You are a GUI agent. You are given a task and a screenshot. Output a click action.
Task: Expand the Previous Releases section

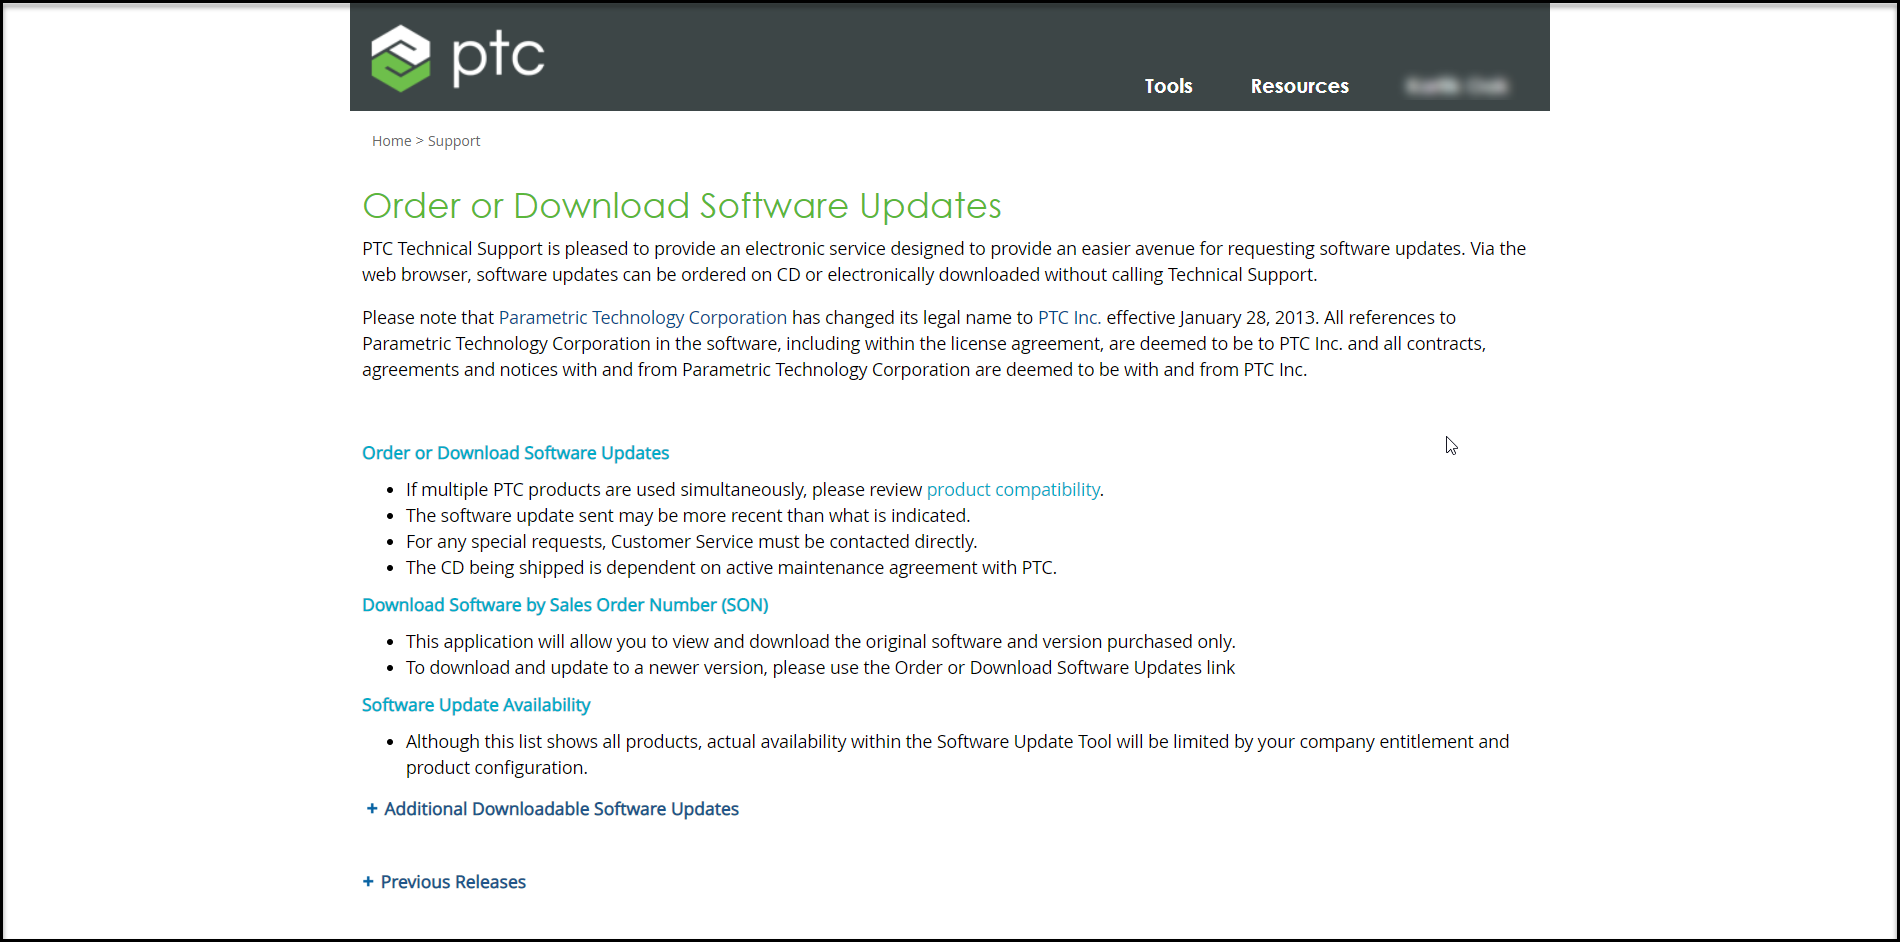452,881
